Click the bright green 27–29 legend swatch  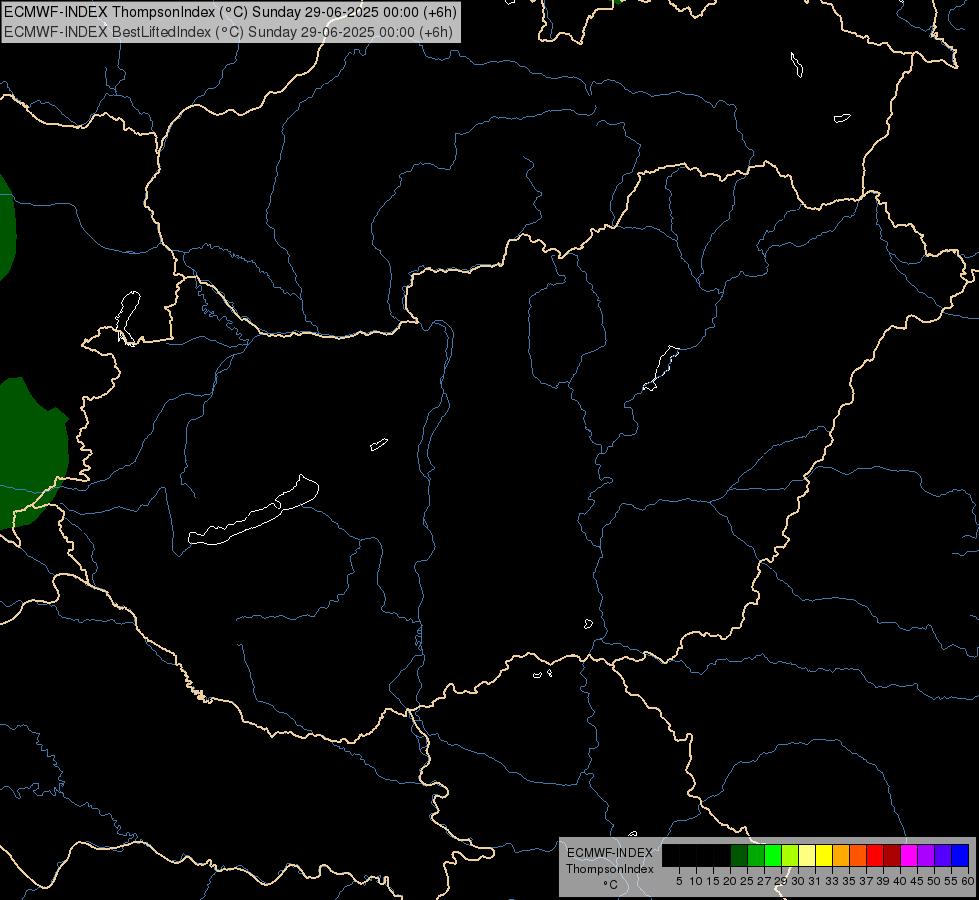click(x=773, y=855)
